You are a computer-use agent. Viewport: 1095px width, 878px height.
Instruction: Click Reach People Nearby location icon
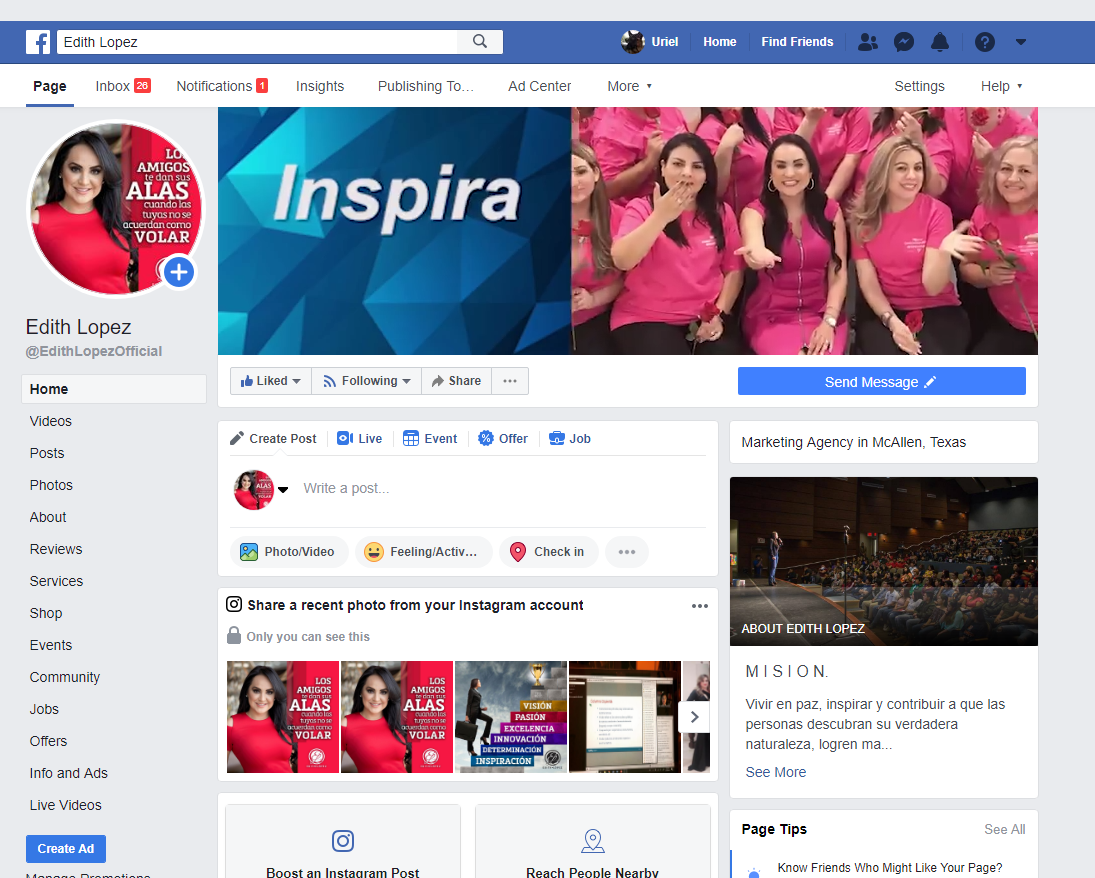click(x=593, y=841)
